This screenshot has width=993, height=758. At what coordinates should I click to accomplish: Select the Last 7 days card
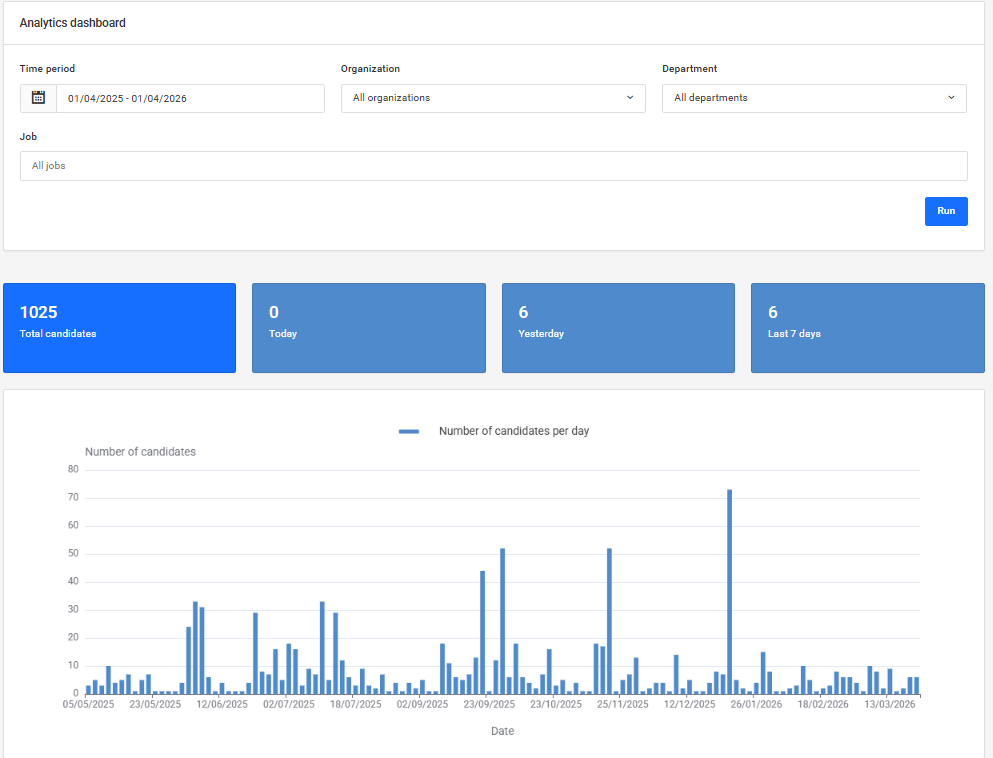[867, 328]
